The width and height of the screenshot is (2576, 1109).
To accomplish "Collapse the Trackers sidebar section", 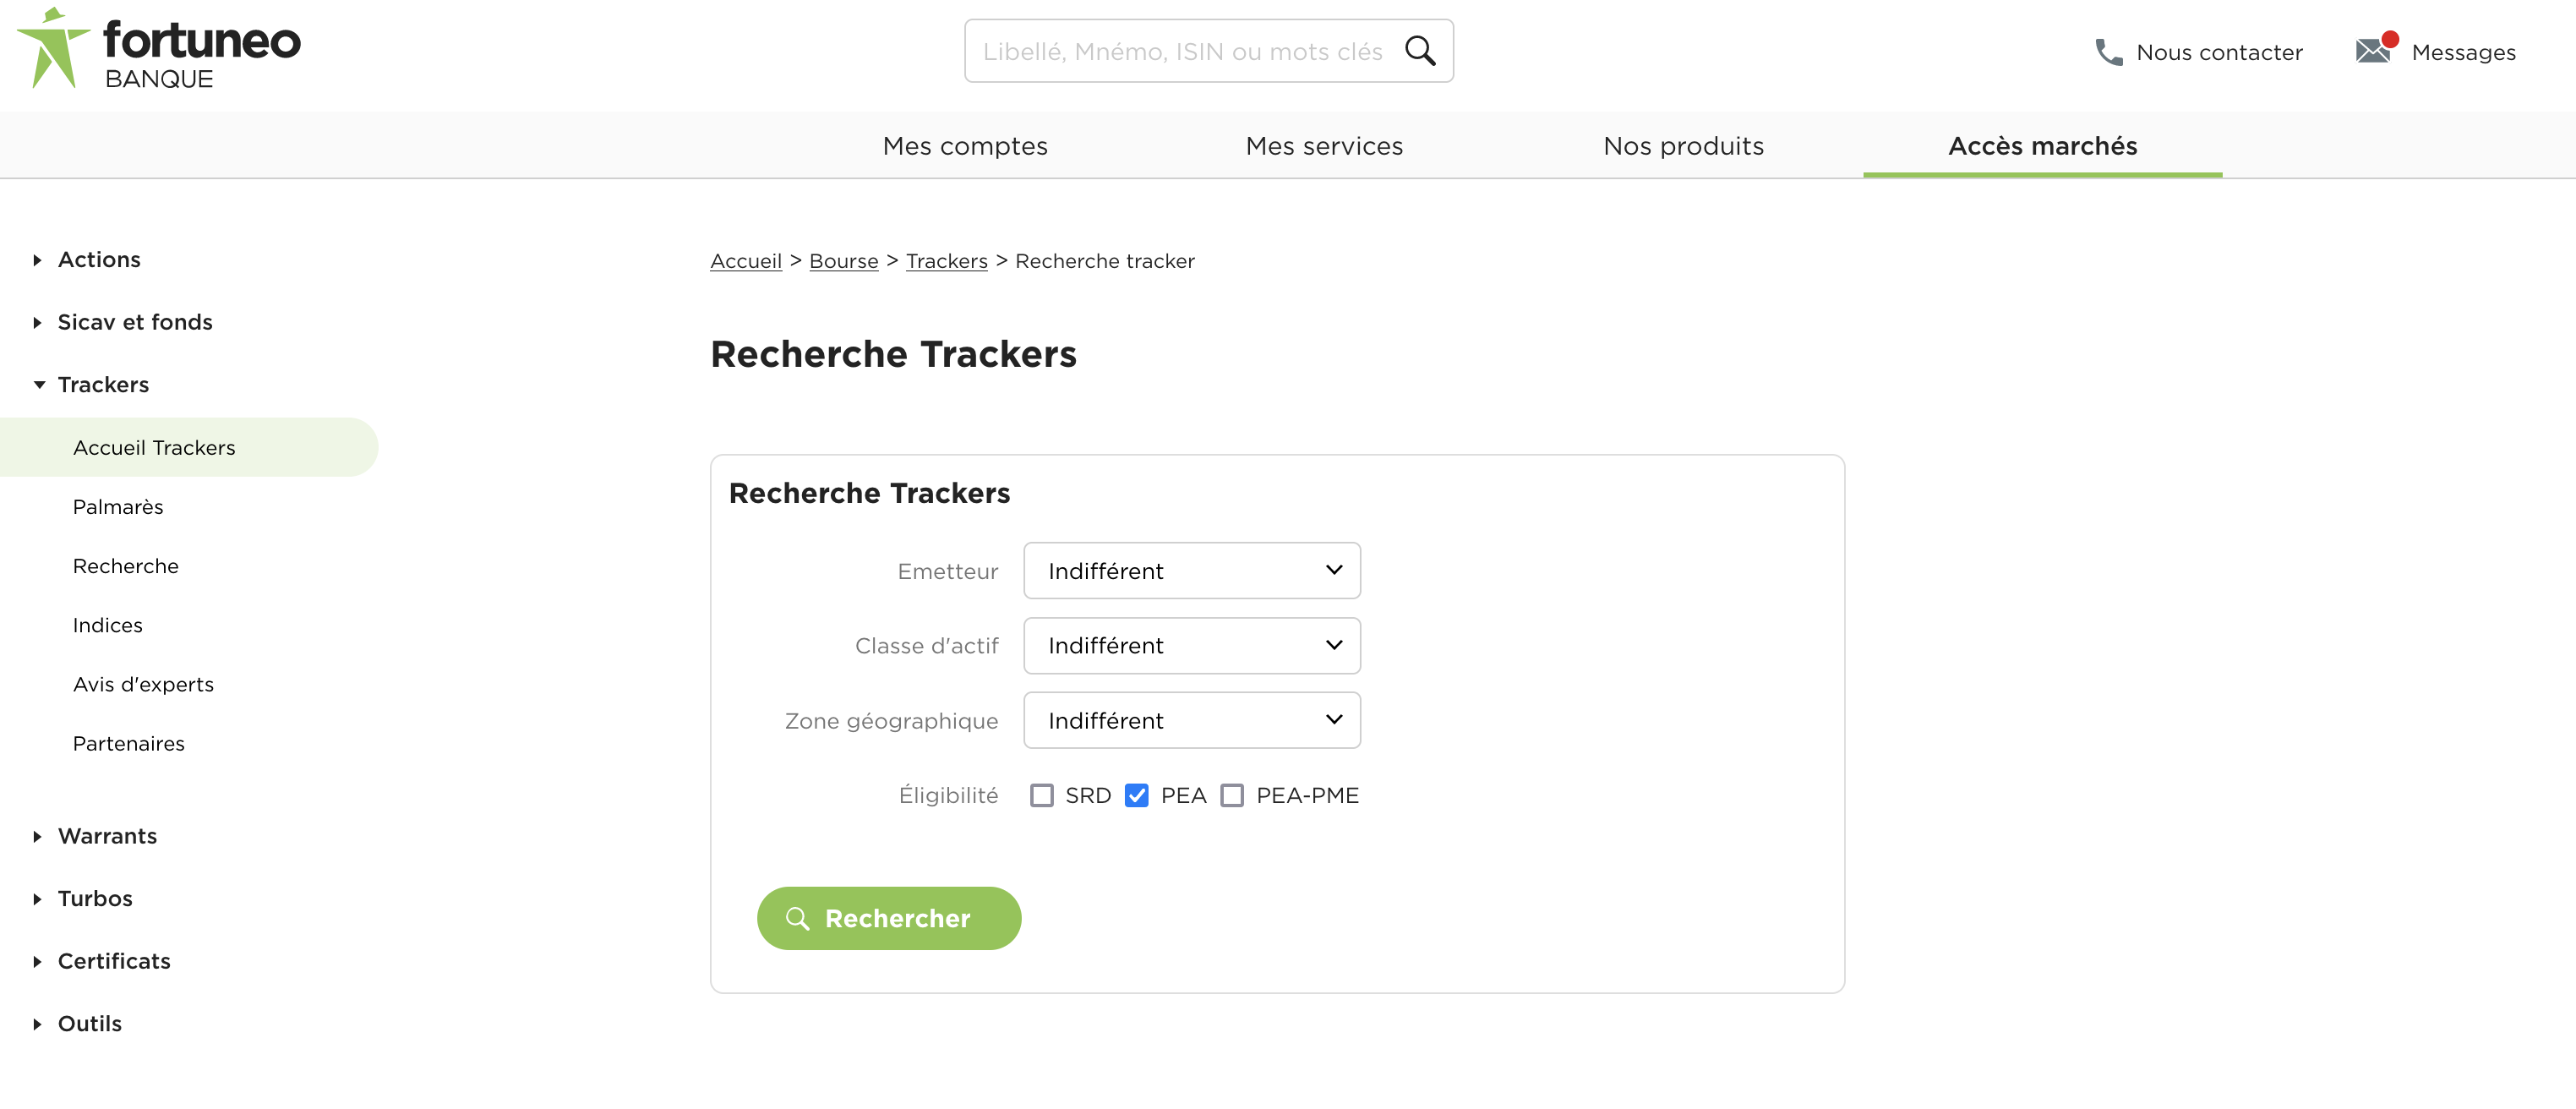I will (39, 385).
